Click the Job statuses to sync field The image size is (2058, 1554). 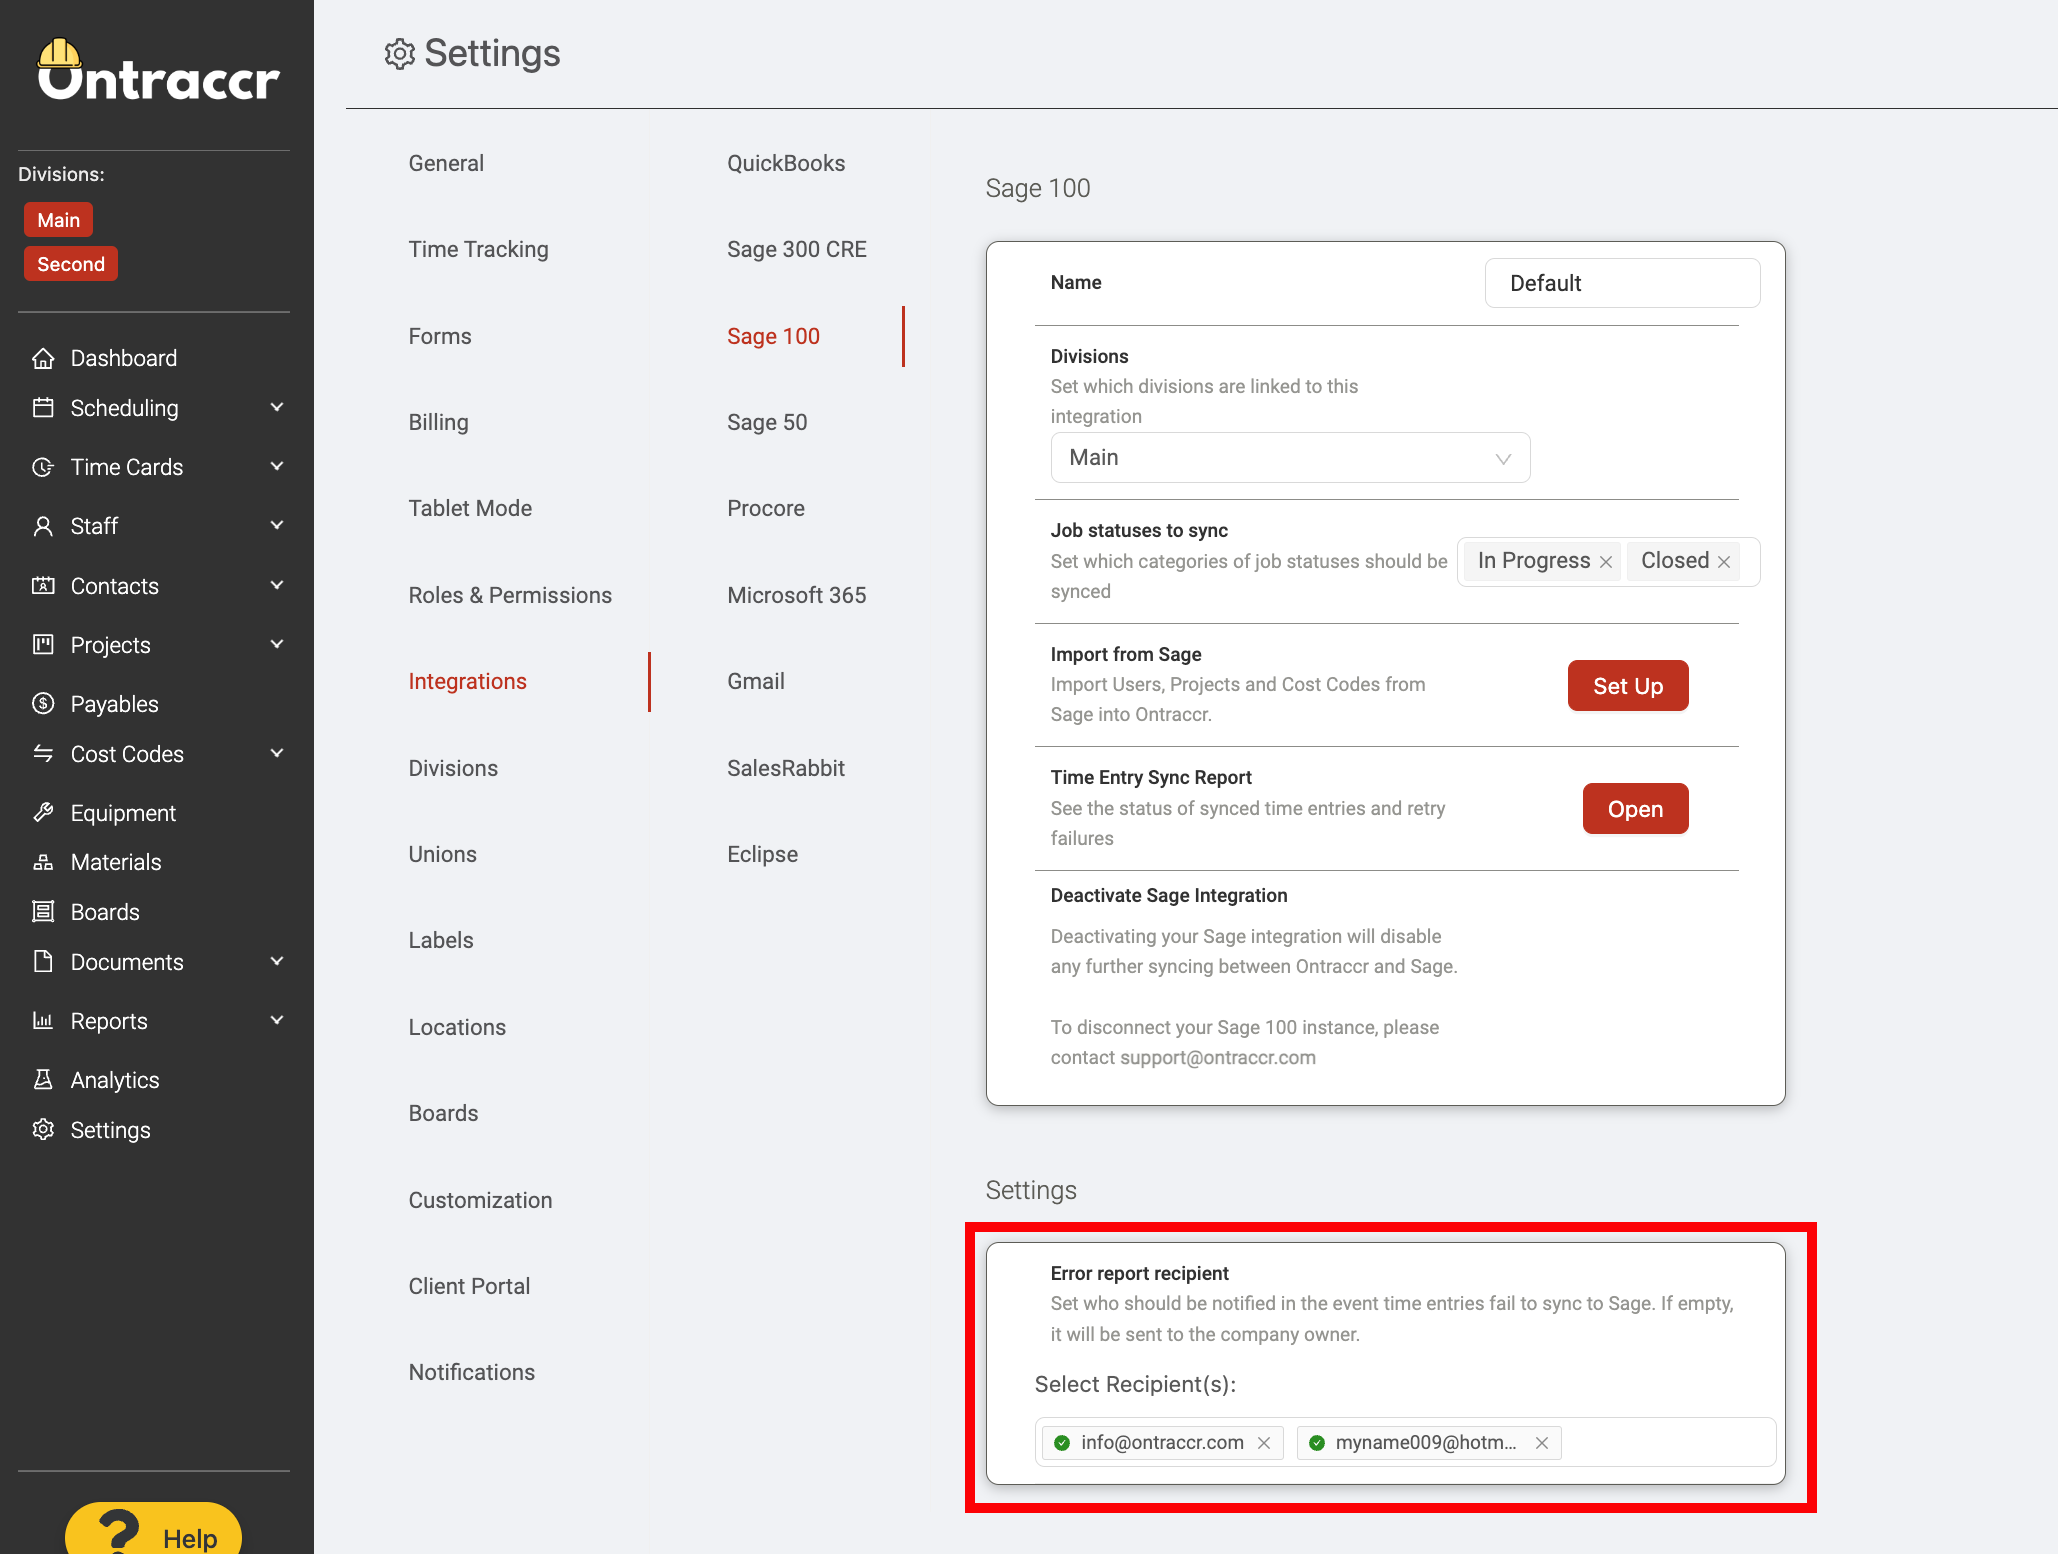1608,561
